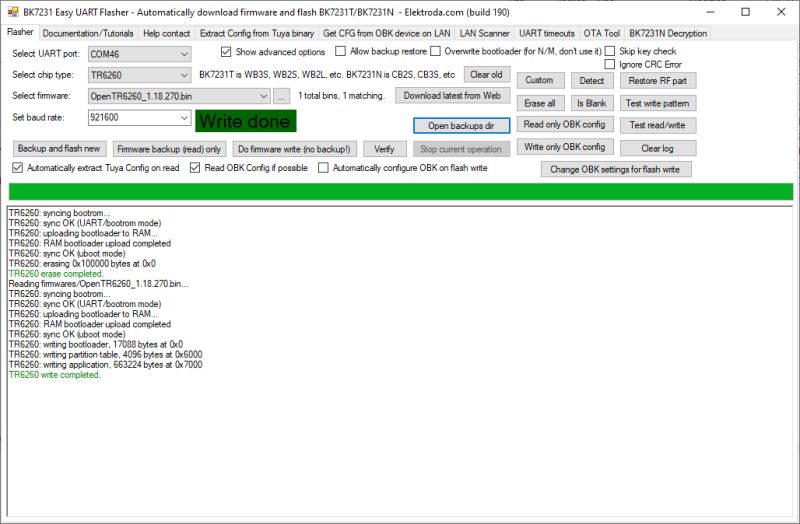This screenshot has width=800, height=524.
Task: Click Read only OBK config
Action: point(564,124)
